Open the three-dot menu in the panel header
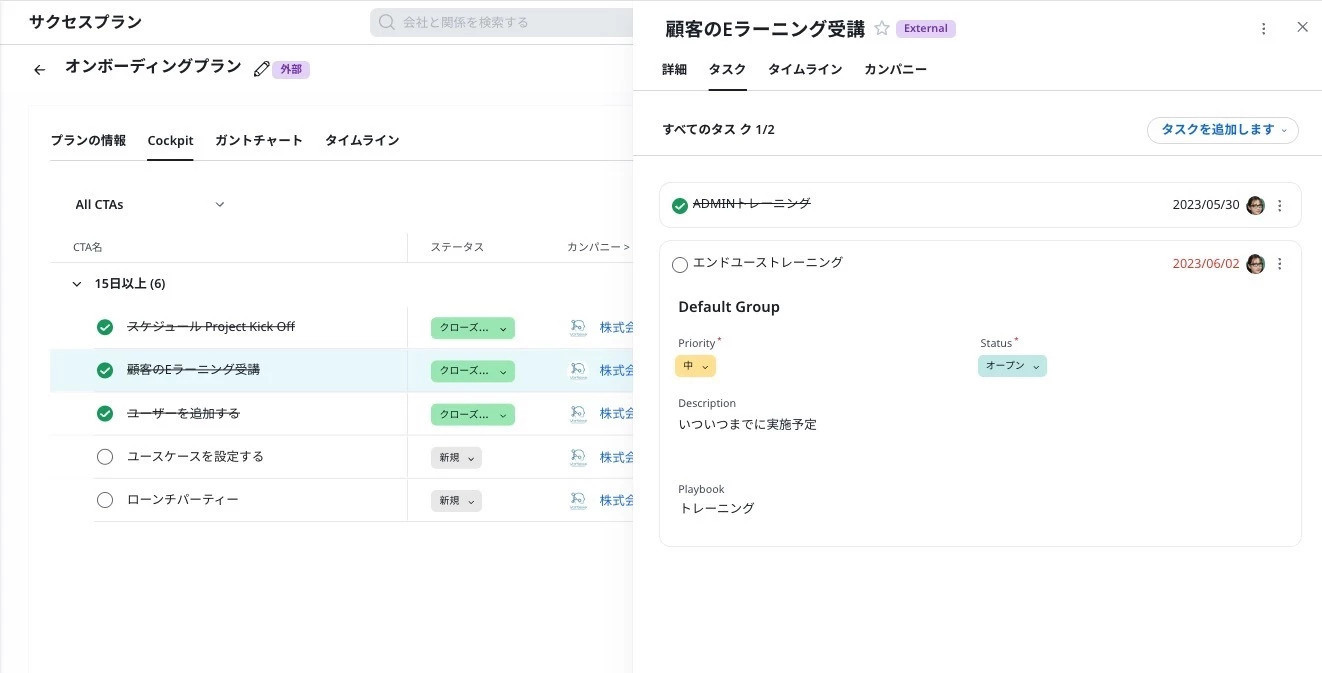This screenshot has height=673, width=1322. pos(1264,29)
